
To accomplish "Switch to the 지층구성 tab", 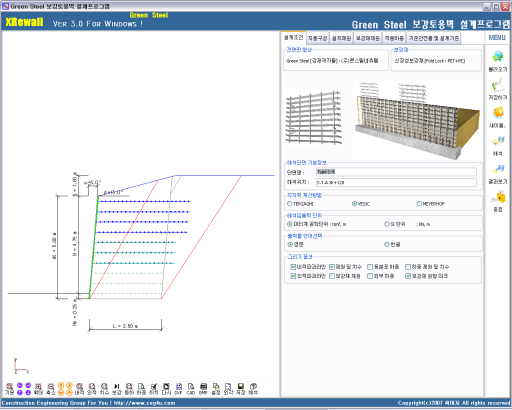I will coord(317,38).
